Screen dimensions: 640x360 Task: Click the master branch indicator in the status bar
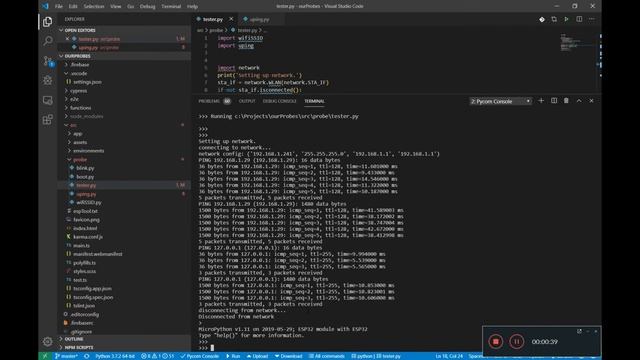click(66, 356)
